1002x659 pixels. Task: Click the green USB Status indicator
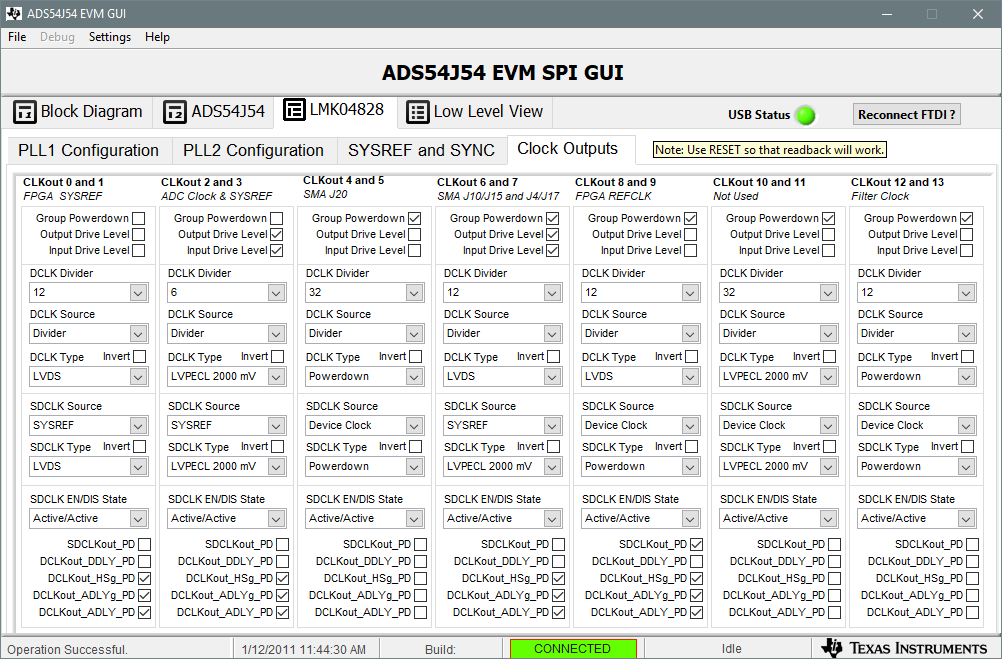(x=806, y=115)
